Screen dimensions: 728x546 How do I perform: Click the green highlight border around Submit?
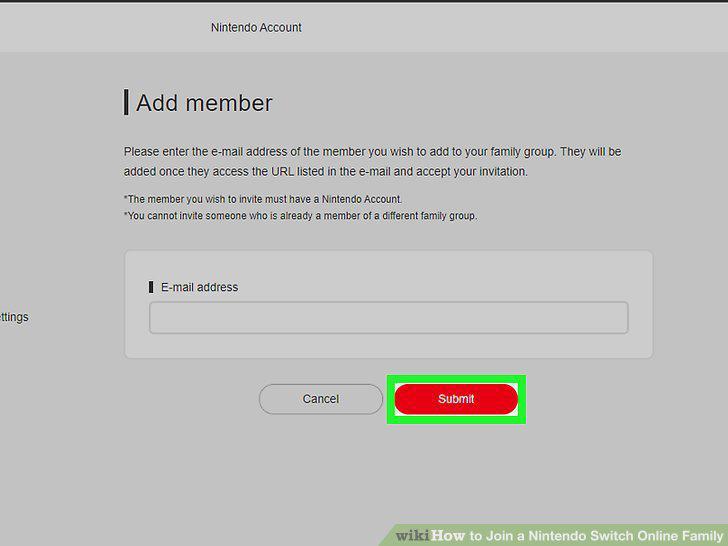pos(456,379)
